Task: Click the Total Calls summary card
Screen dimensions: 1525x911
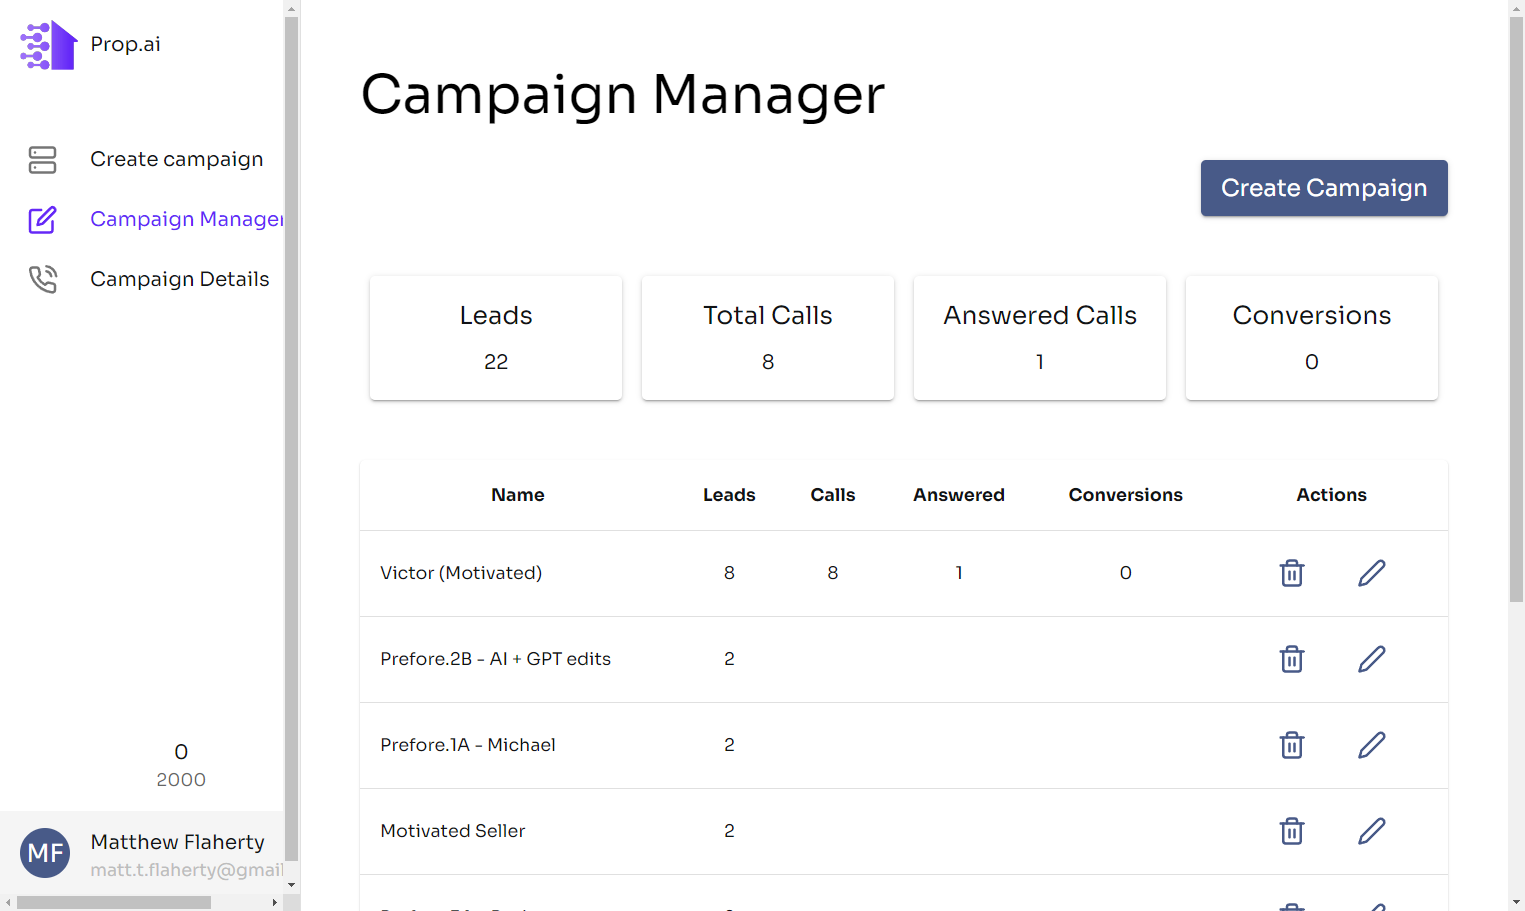Action: pyautogui.click(x=768, y=338)
